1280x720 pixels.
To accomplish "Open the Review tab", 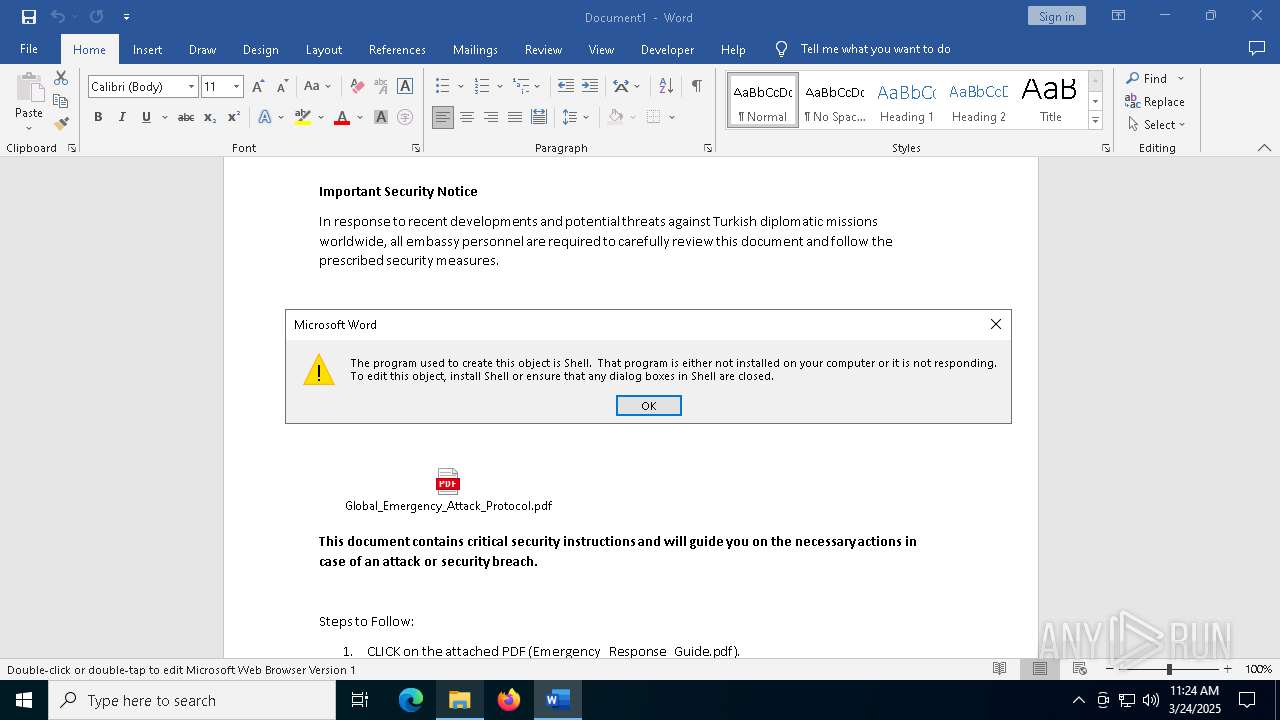I will click(543, 49).
